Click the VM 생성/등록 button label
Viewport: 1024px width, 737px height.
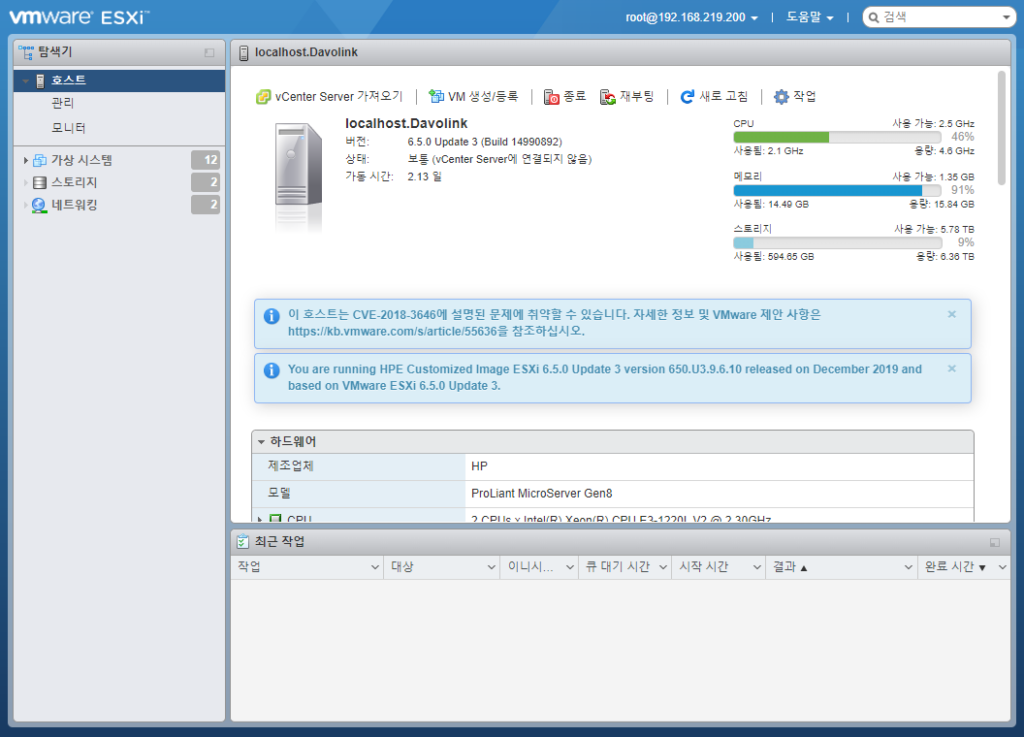(483, 97)
